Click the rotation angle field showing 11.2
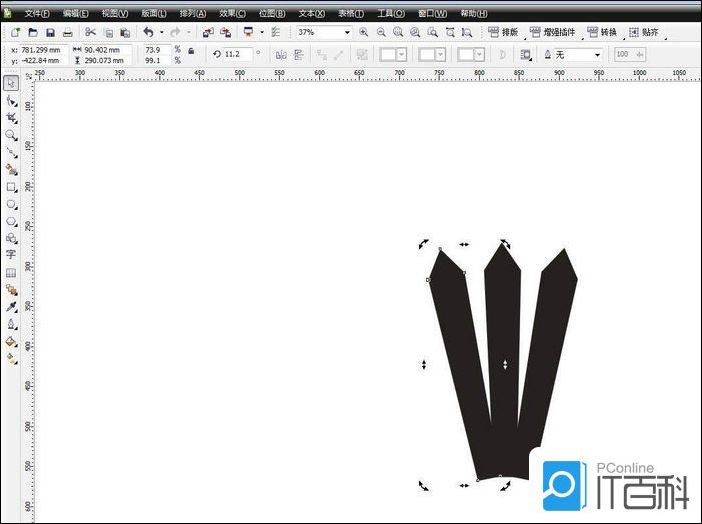702x524 pixels. (236, 55)
